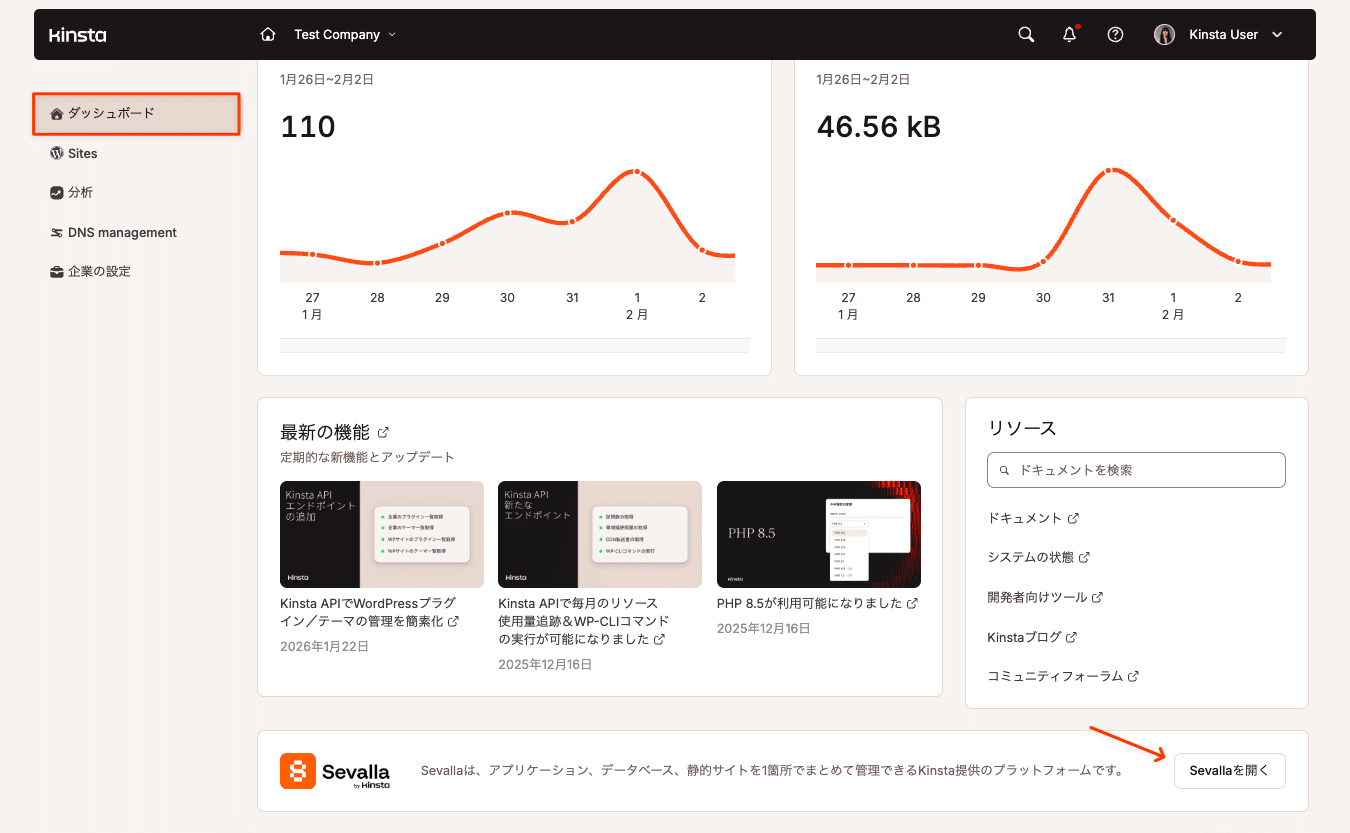Select Sites in the sidebar menu
This screenshot has width=1350, height=833.
click(80, 153)
